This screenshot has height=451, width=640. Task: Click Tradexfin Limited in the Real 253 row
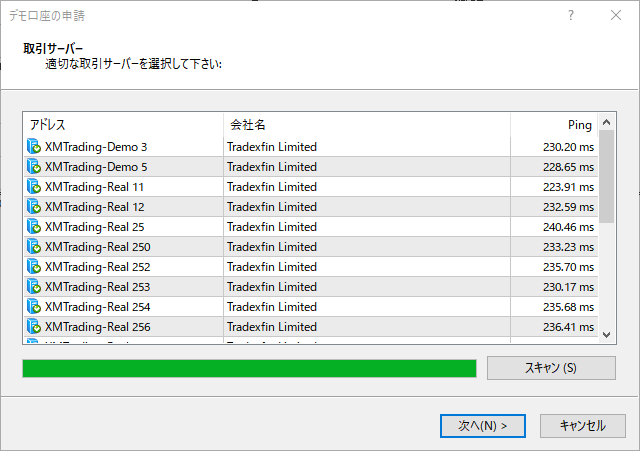pyautogui.click(x=272, y=287)
